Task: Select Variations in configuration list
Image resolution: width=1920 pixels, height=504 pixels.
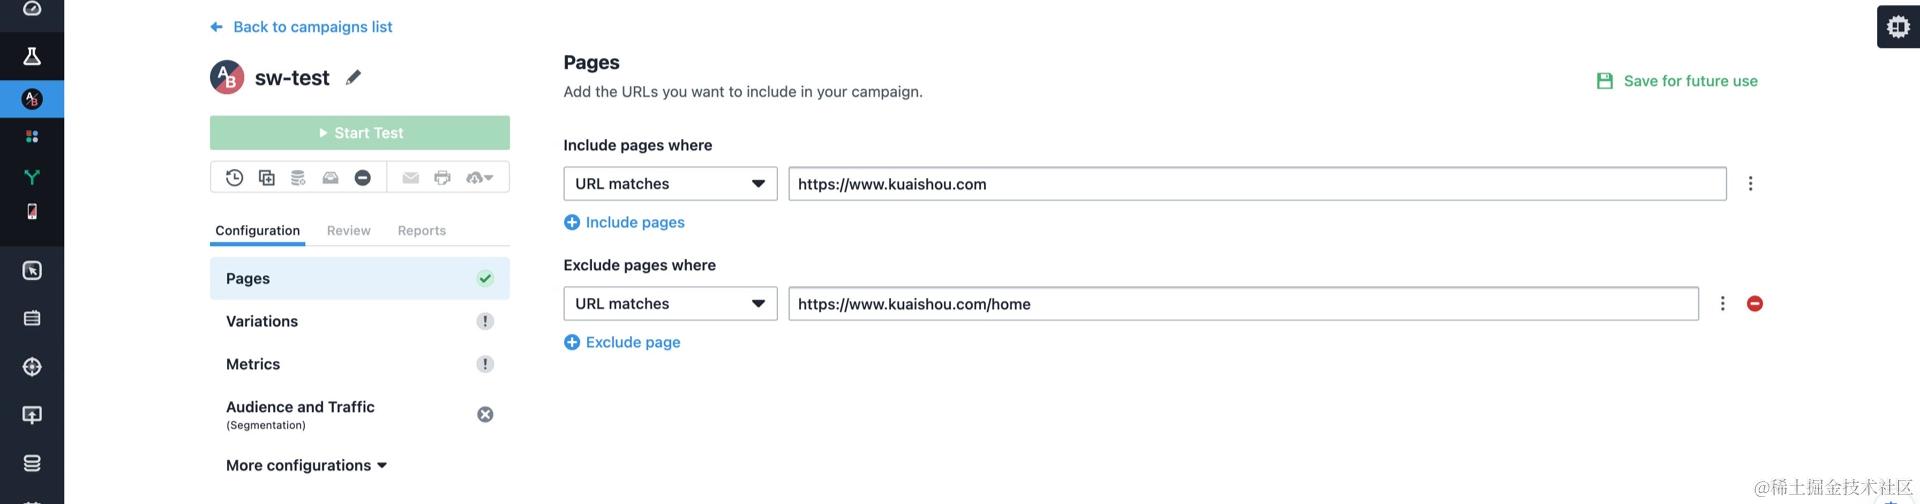Action: click(360, 321)
